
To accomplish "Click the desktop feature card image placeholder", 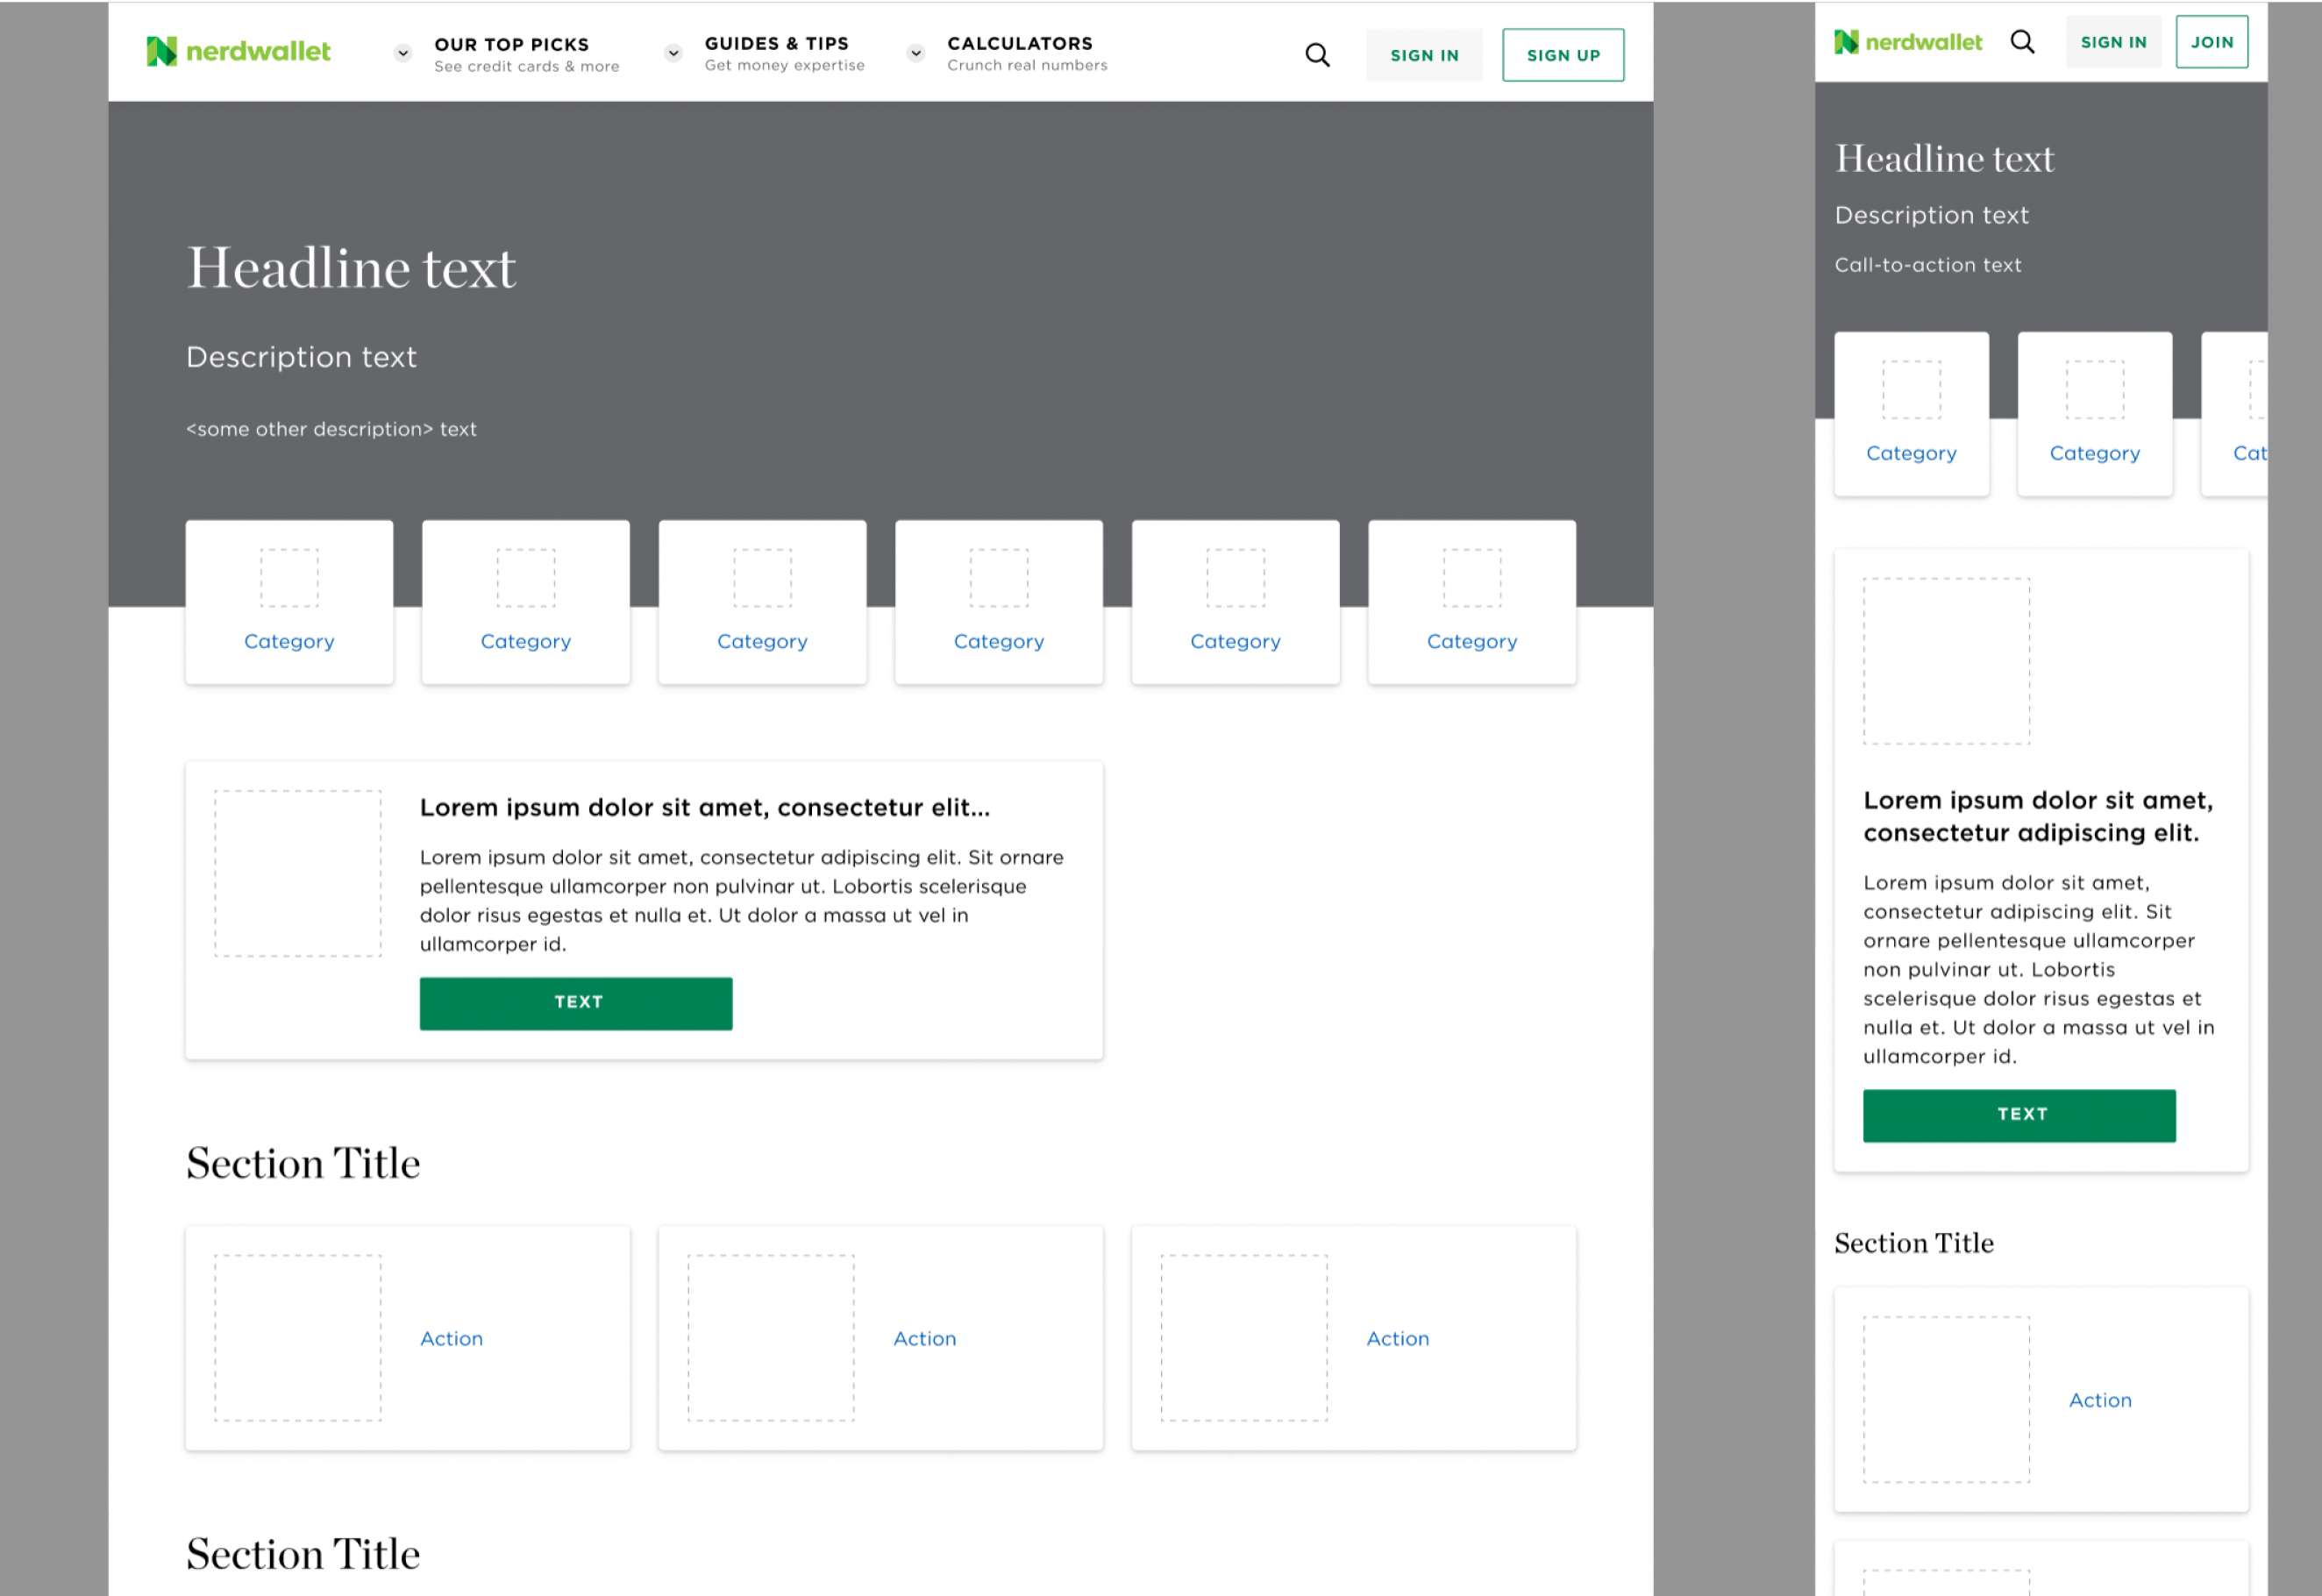I will [298, 873].
